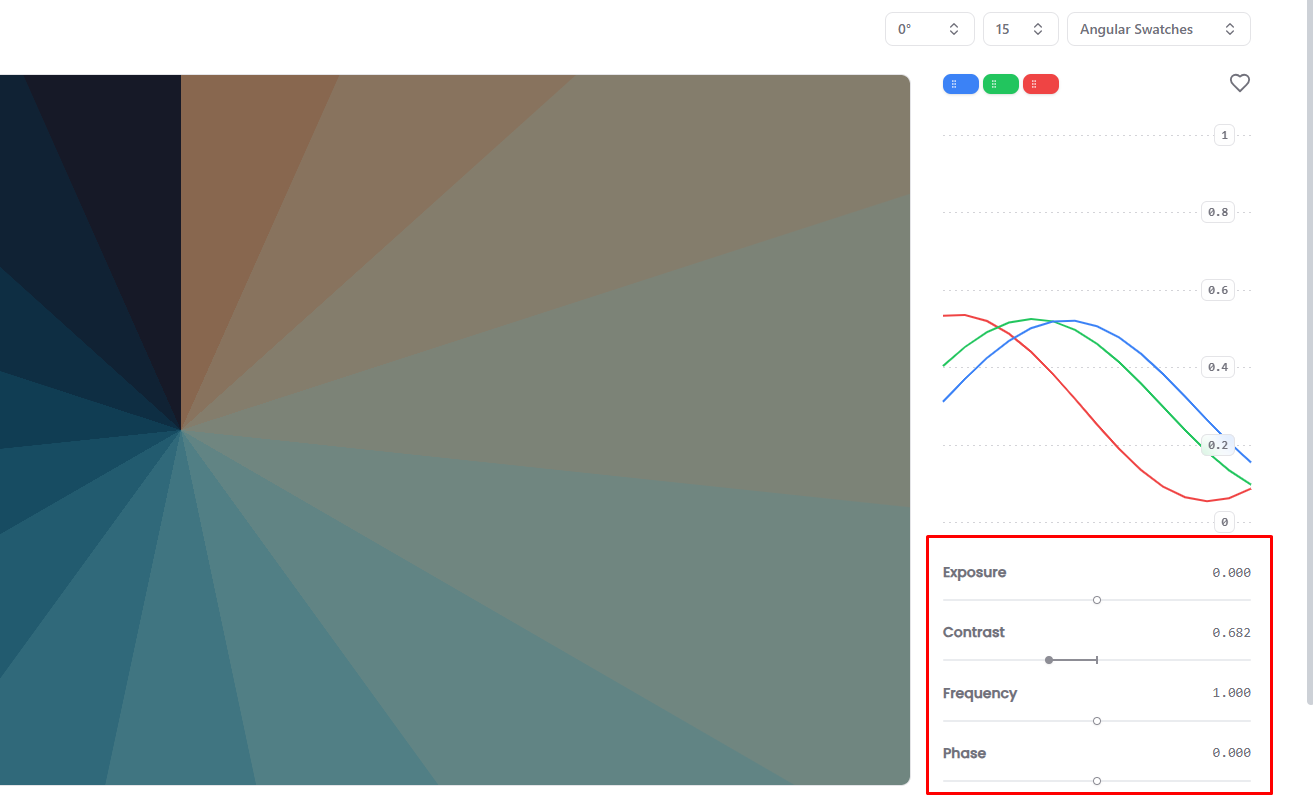Click the Contrast slider handle
The image size is (1313, 805).
(1049, 660)
